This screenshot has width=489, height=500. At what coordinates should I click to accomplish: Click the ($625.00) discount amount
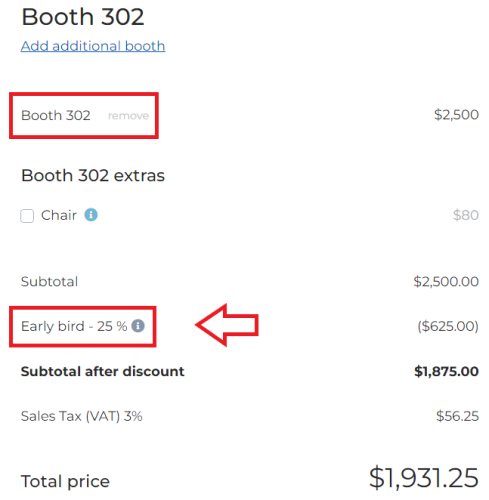click(448, 326)
